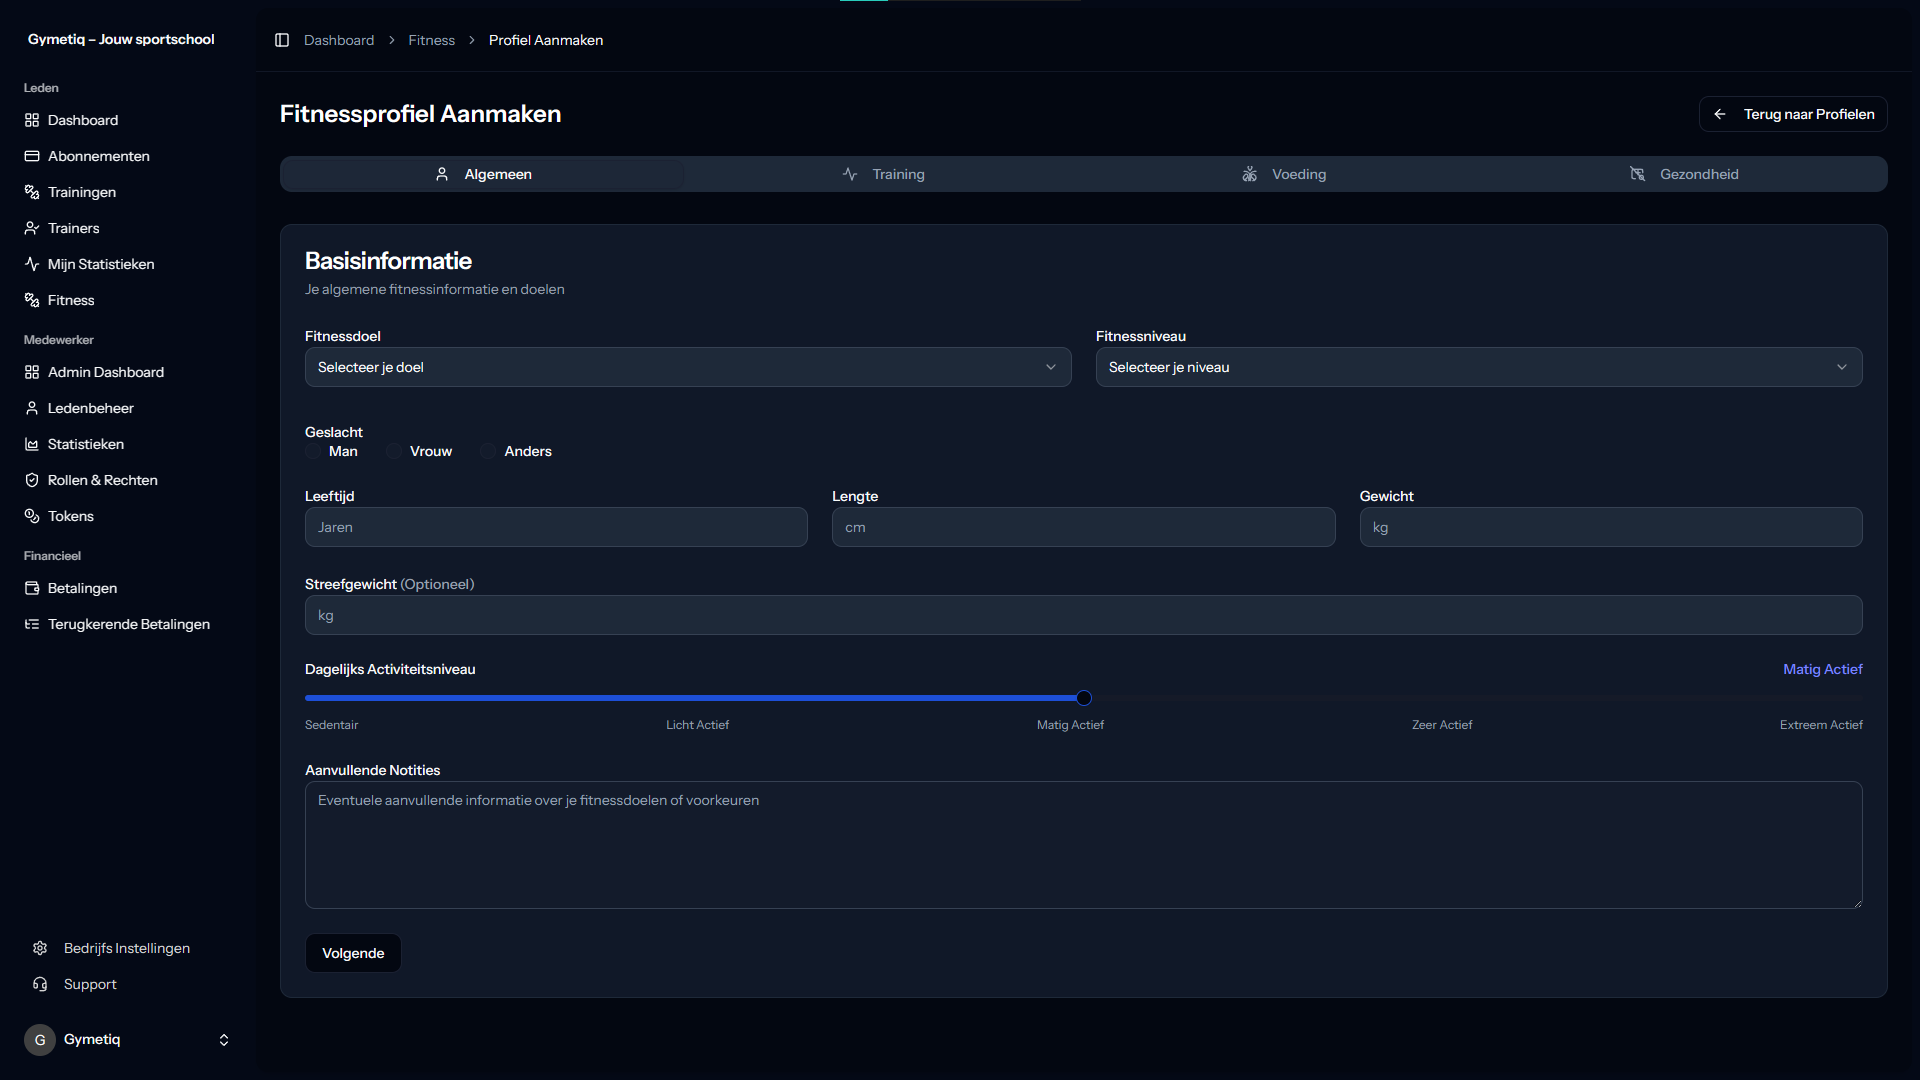Switch to the Training tab
This screenshot has width=1920, height=1080.
[x=883, y=174]
